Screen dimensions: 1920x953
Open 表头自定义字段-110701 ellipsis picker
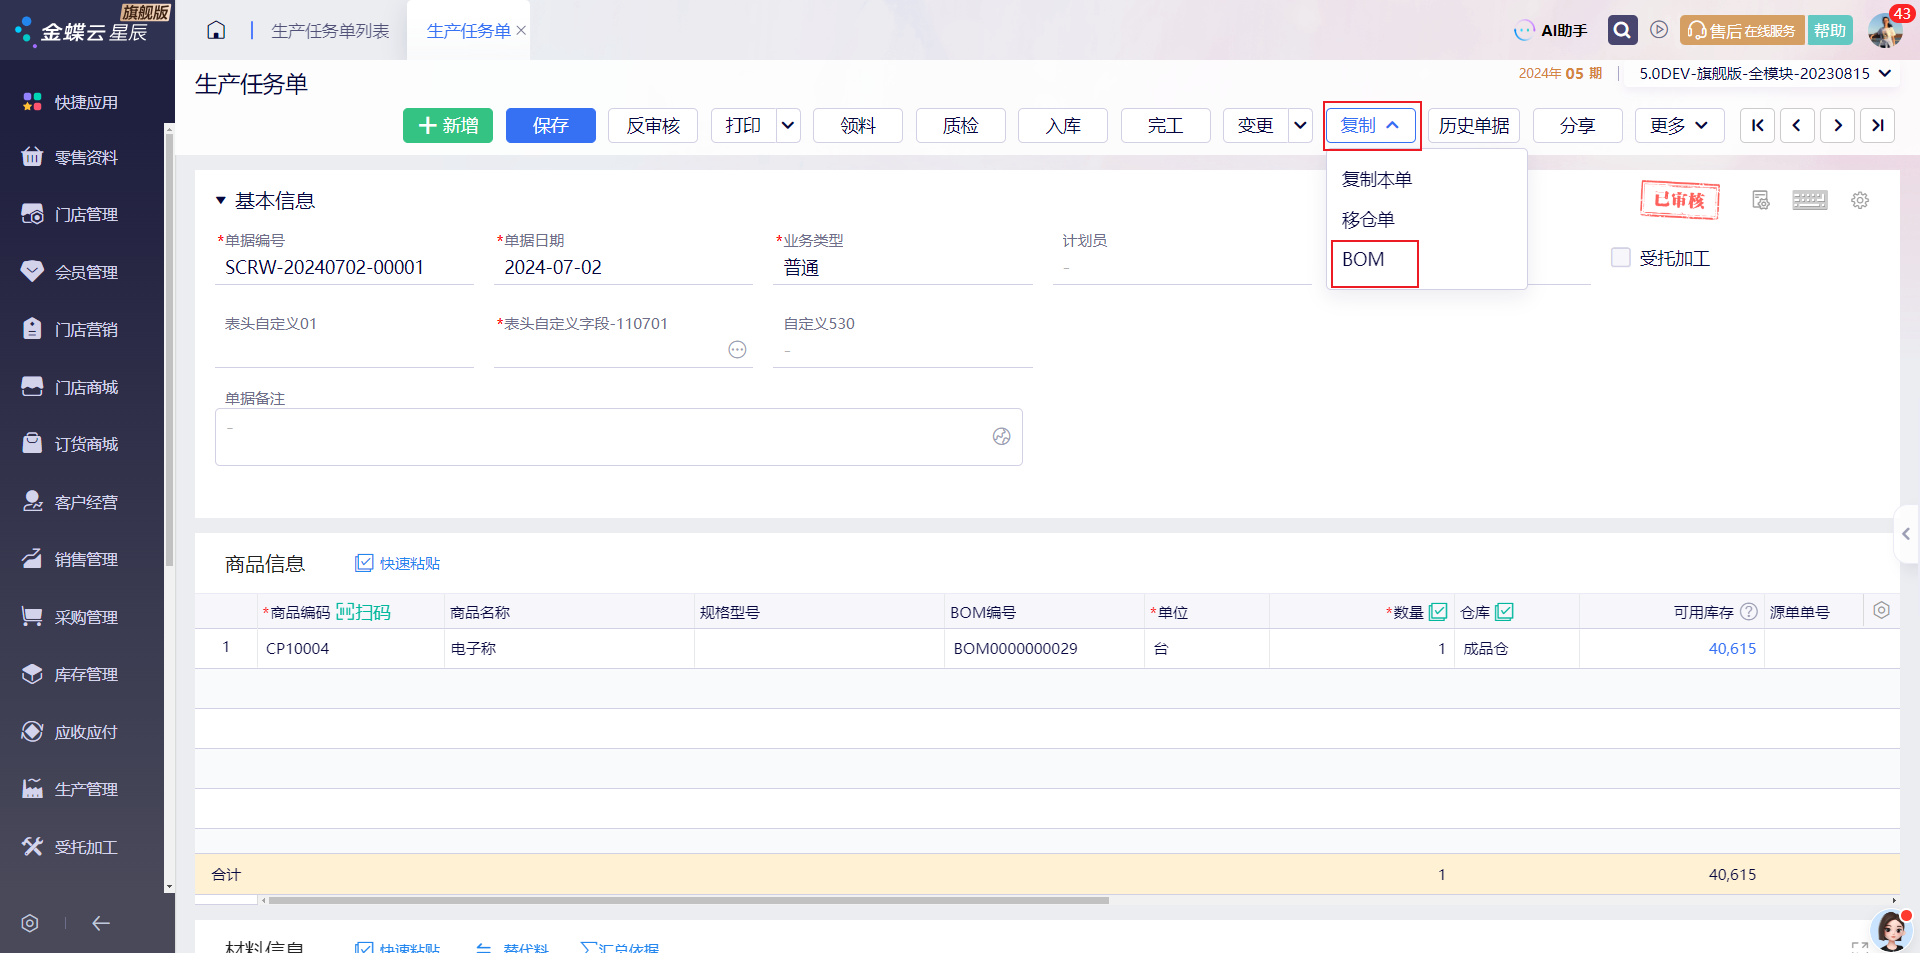coord(737,349)
